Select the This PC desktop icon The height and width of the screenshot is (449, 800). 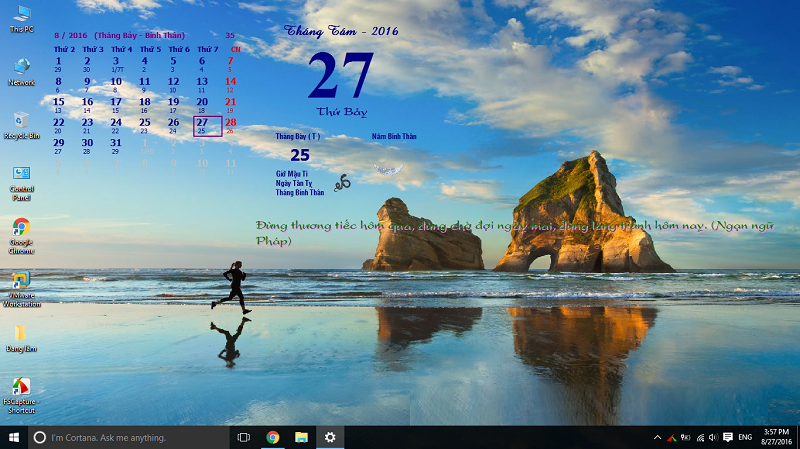coord(21,19)
